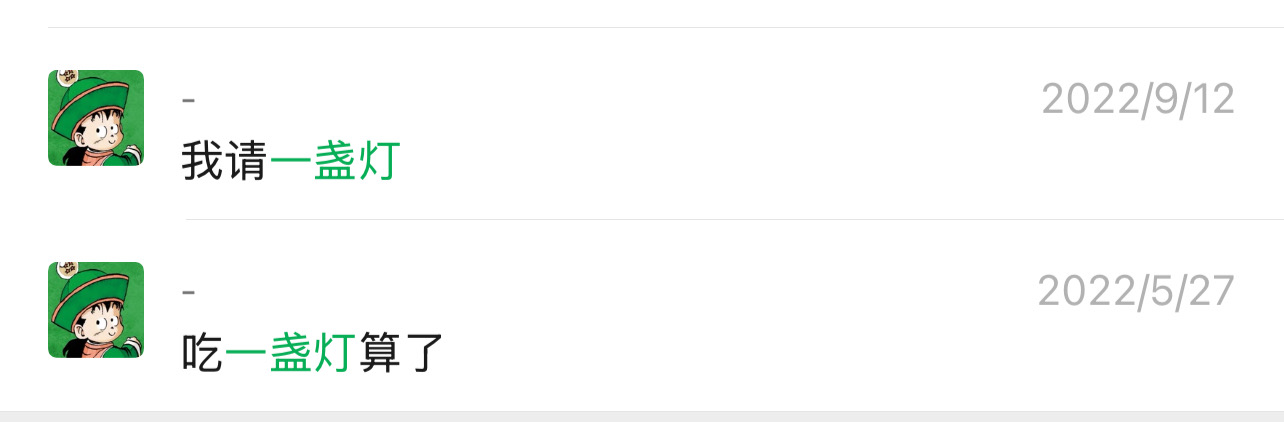This screenshot has width=1284, height=422.
Task: Click the 2022/5/27 date stamp
Action: click(x=1136, y=291)
